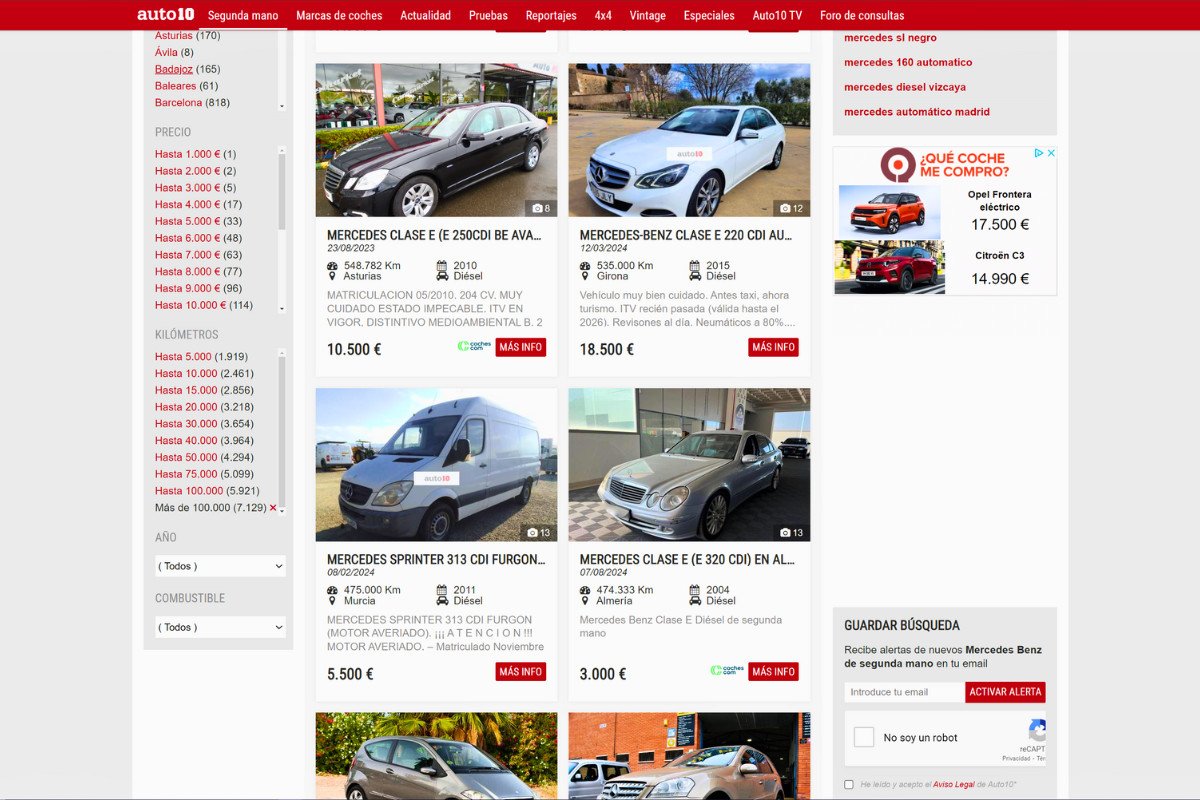This screenshot has width=1200, height=800.
Task: Open the Año dropdown
Action: point(220,566)
